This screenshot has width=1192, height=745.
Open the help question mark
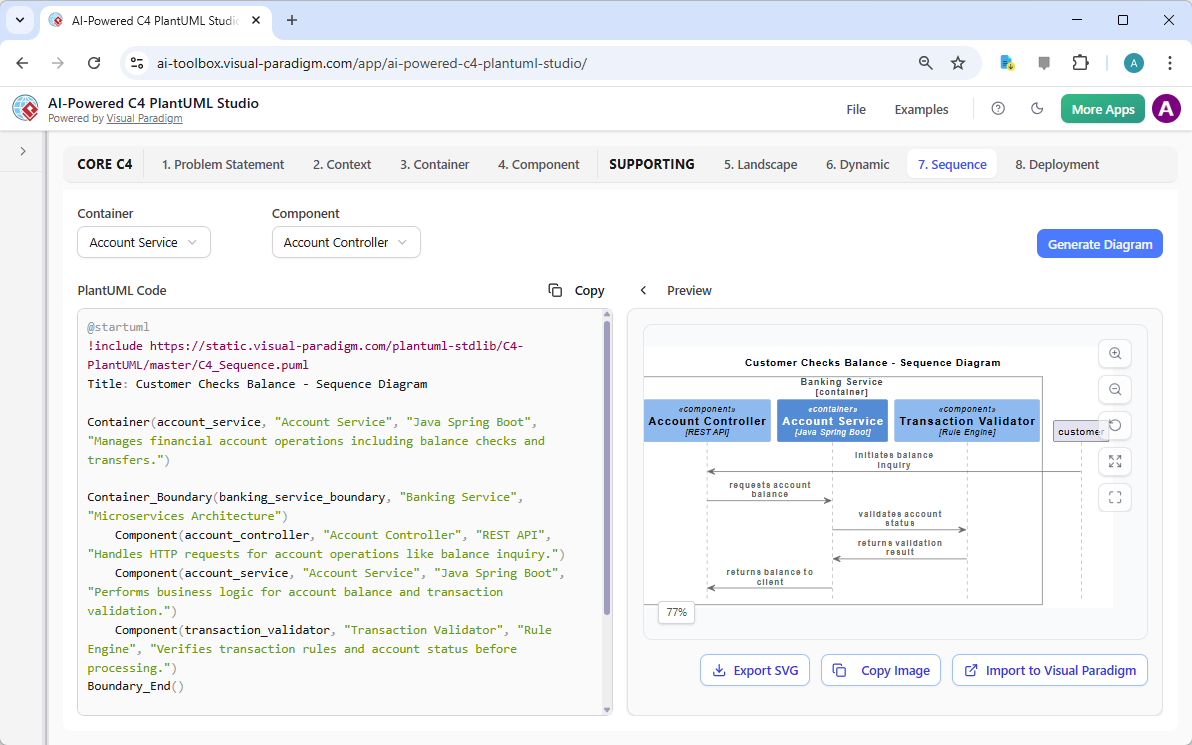(997, 108)
